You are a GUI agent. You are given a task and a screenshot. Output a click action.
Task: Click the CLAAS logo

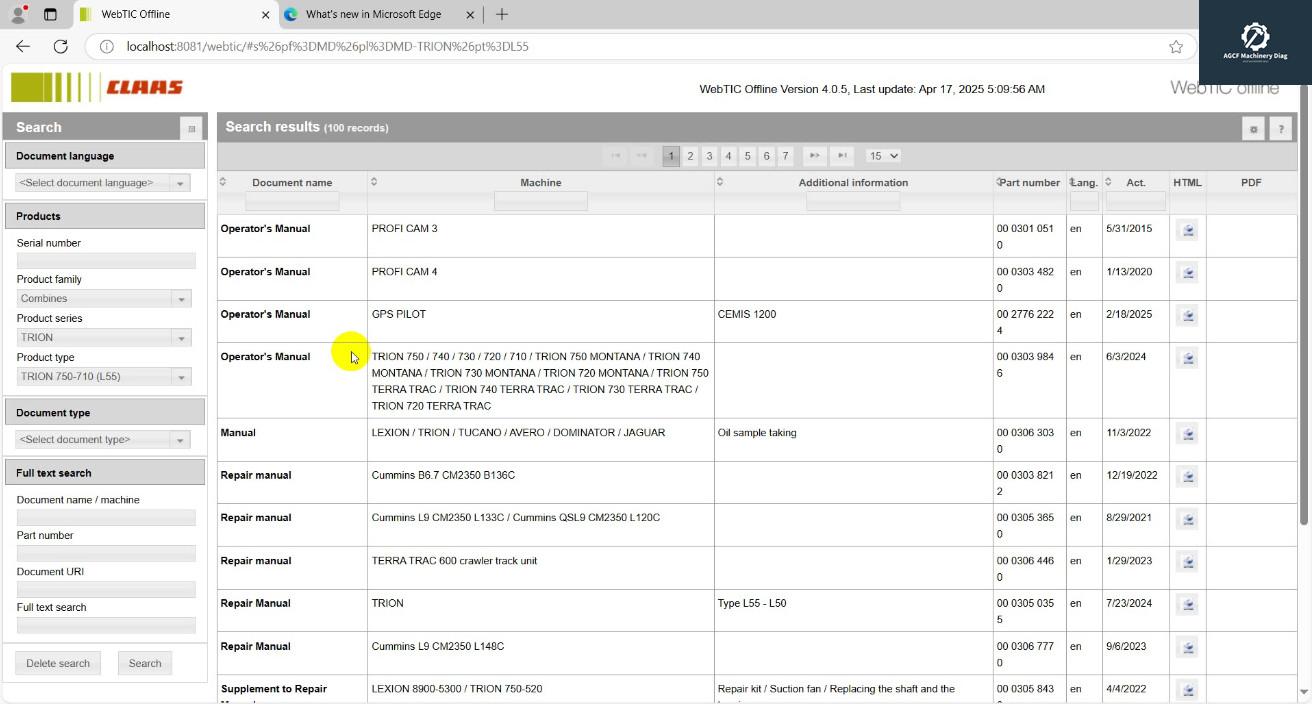(x=97, y=87)
